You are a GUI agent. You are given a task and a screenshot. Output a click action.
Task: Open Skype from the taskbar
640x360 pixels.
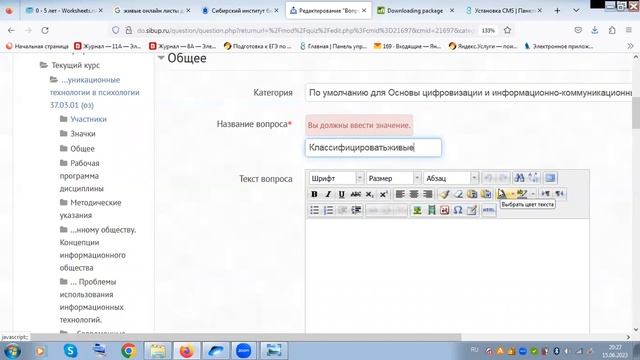pos(70,350)
